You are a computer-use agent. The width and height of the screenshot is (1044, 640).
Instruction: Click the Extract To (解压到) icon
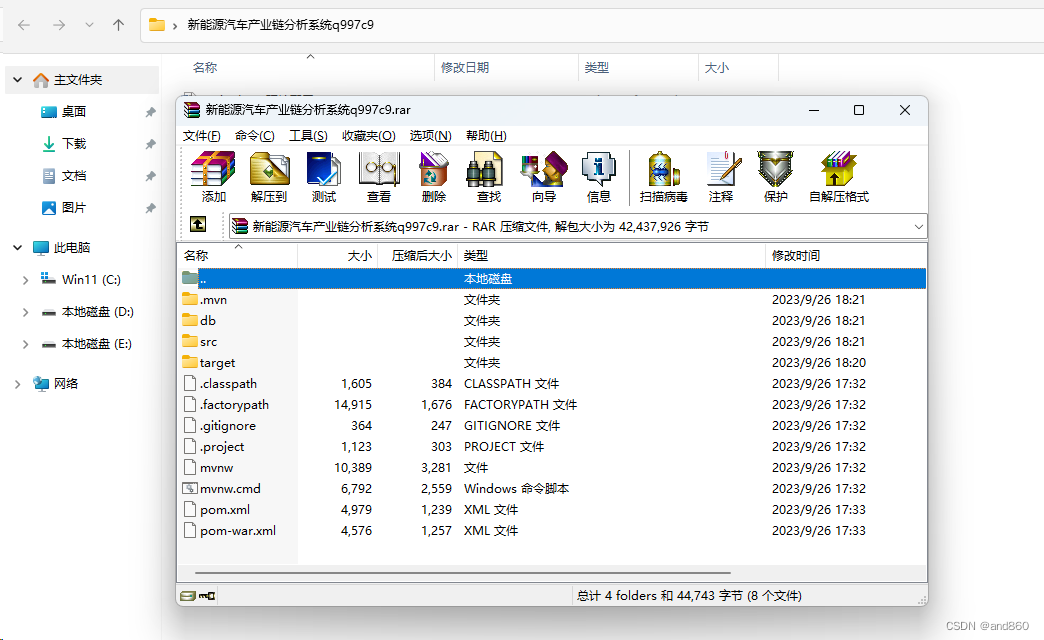[x=269, y=176]
